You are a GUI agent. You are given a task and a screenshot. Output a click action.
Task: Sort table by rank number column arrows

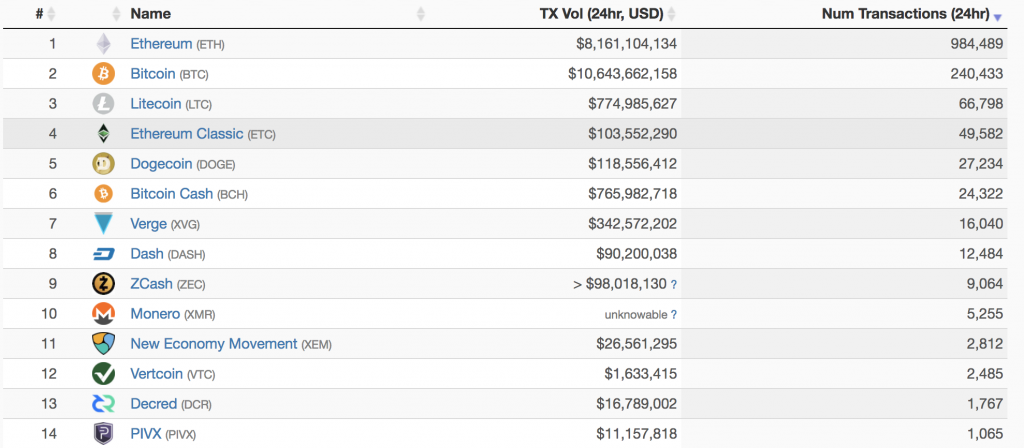[x=52, y=14]
